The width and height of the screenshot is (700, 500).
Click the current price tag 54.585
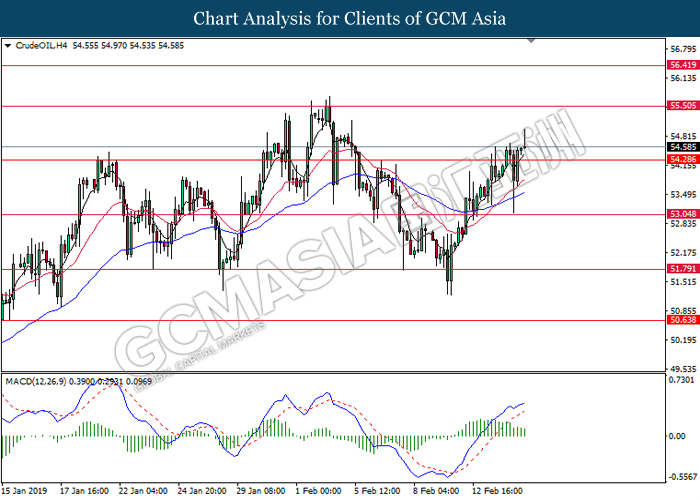click(x=683, y=147)
